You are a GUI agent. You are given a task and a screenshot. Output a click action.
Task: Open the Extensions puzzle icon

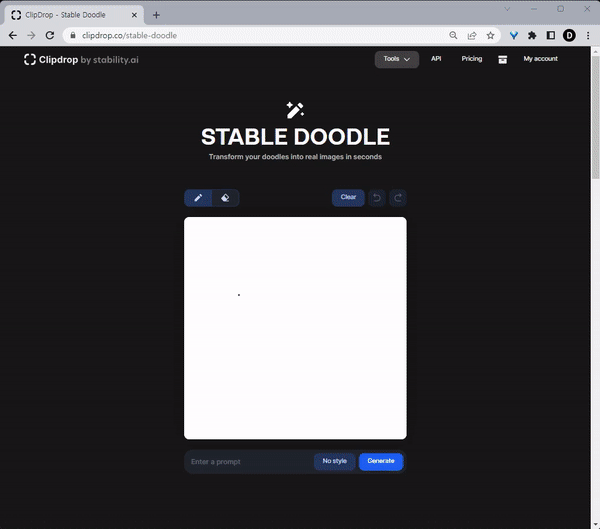click(x=532, y=36)
